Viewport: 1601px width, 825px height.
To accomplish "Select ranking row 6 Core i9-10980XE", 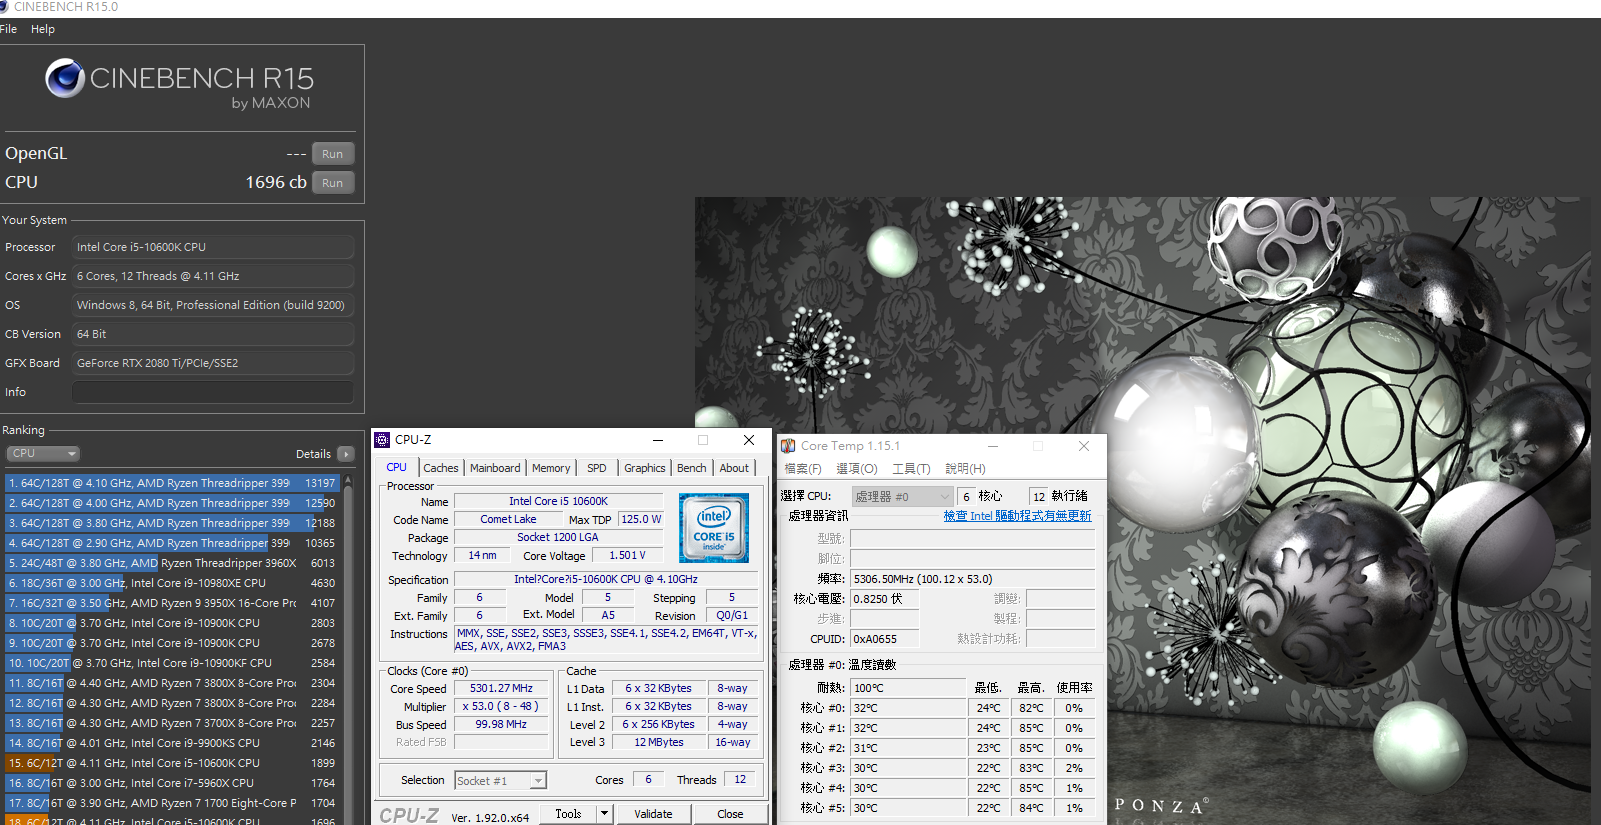I will [172, 583].
